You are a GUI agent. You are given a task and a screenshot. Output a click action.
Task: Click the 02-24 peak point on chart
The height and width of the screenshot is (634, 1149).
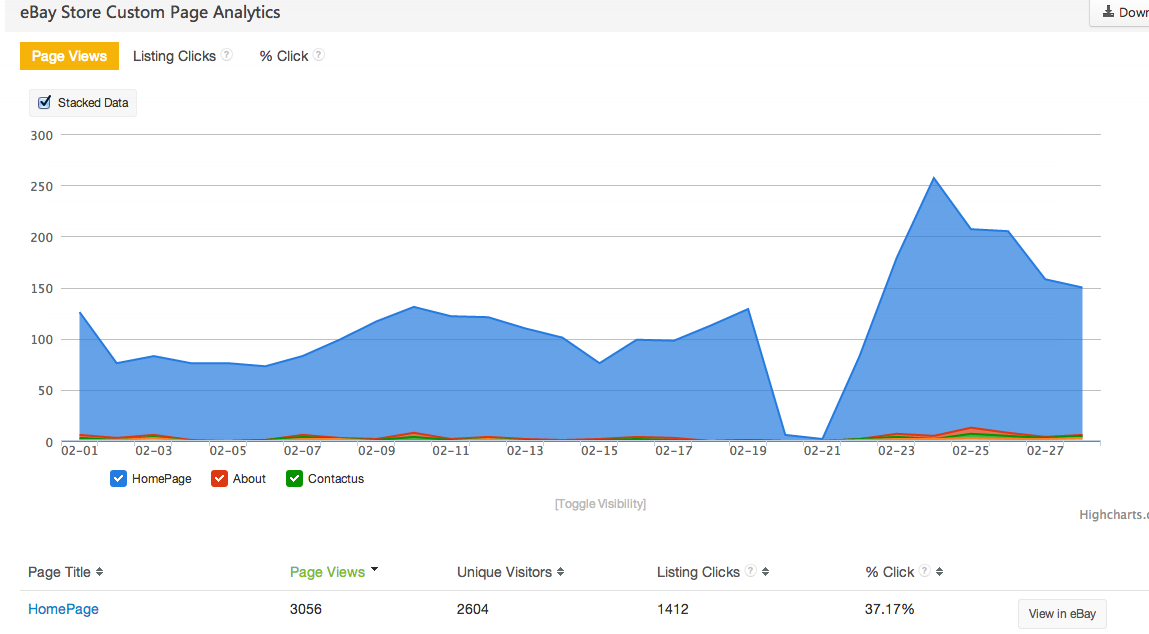(934, 177)
